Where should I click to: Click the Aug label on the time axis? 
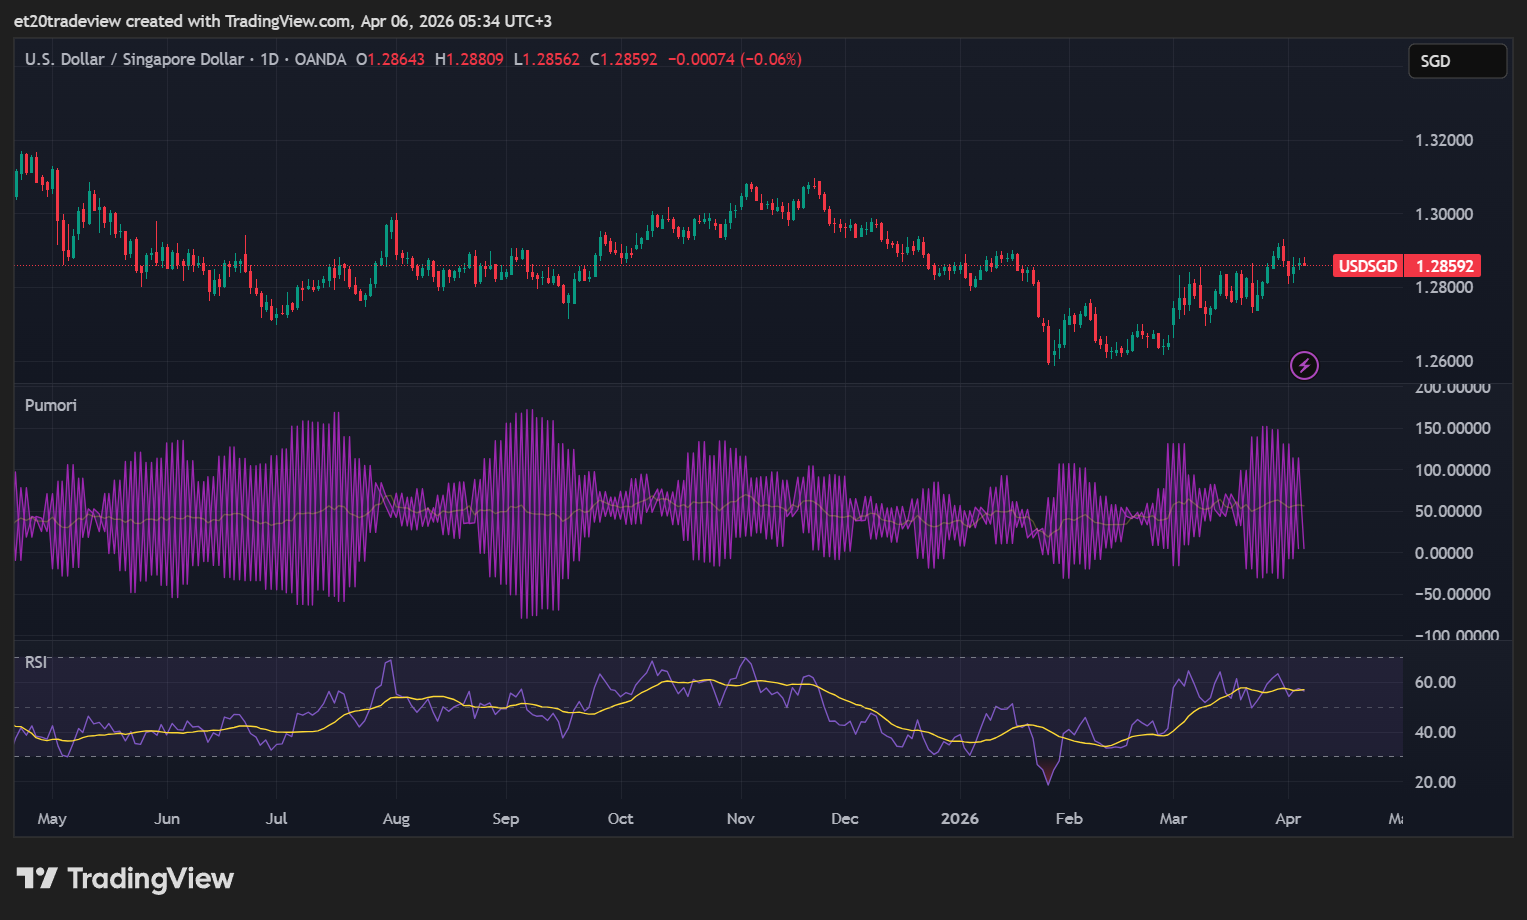click(x=396, y=818)
